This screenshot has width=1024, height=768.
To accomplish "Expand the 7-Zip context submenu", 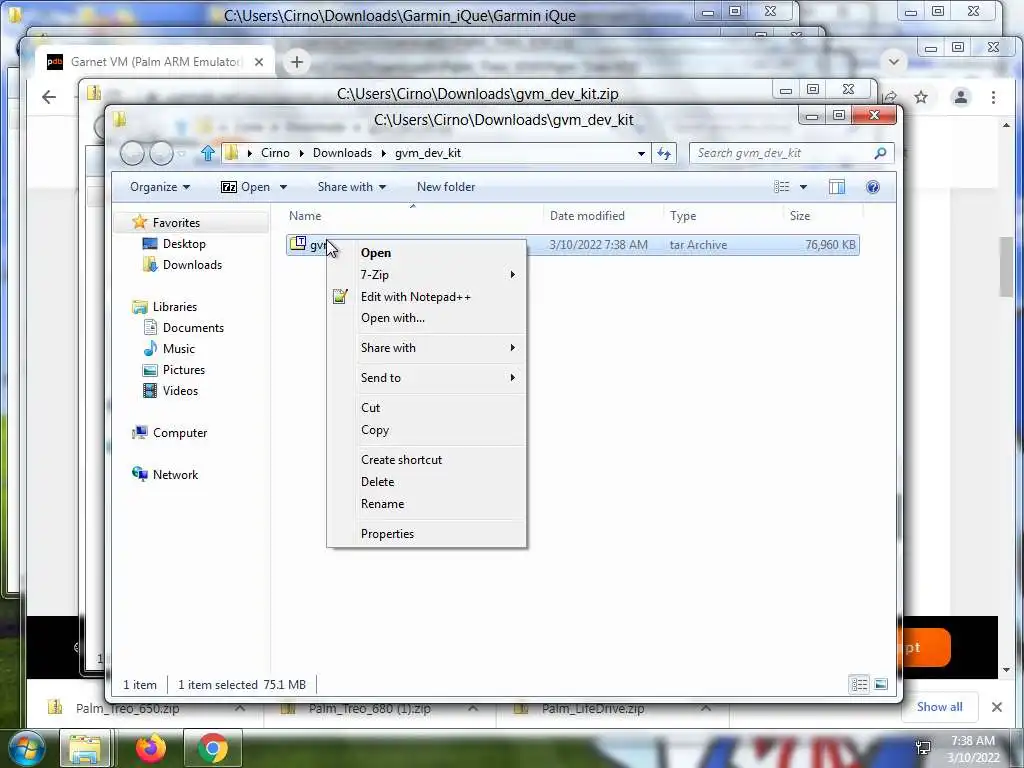I will (427, 275).
